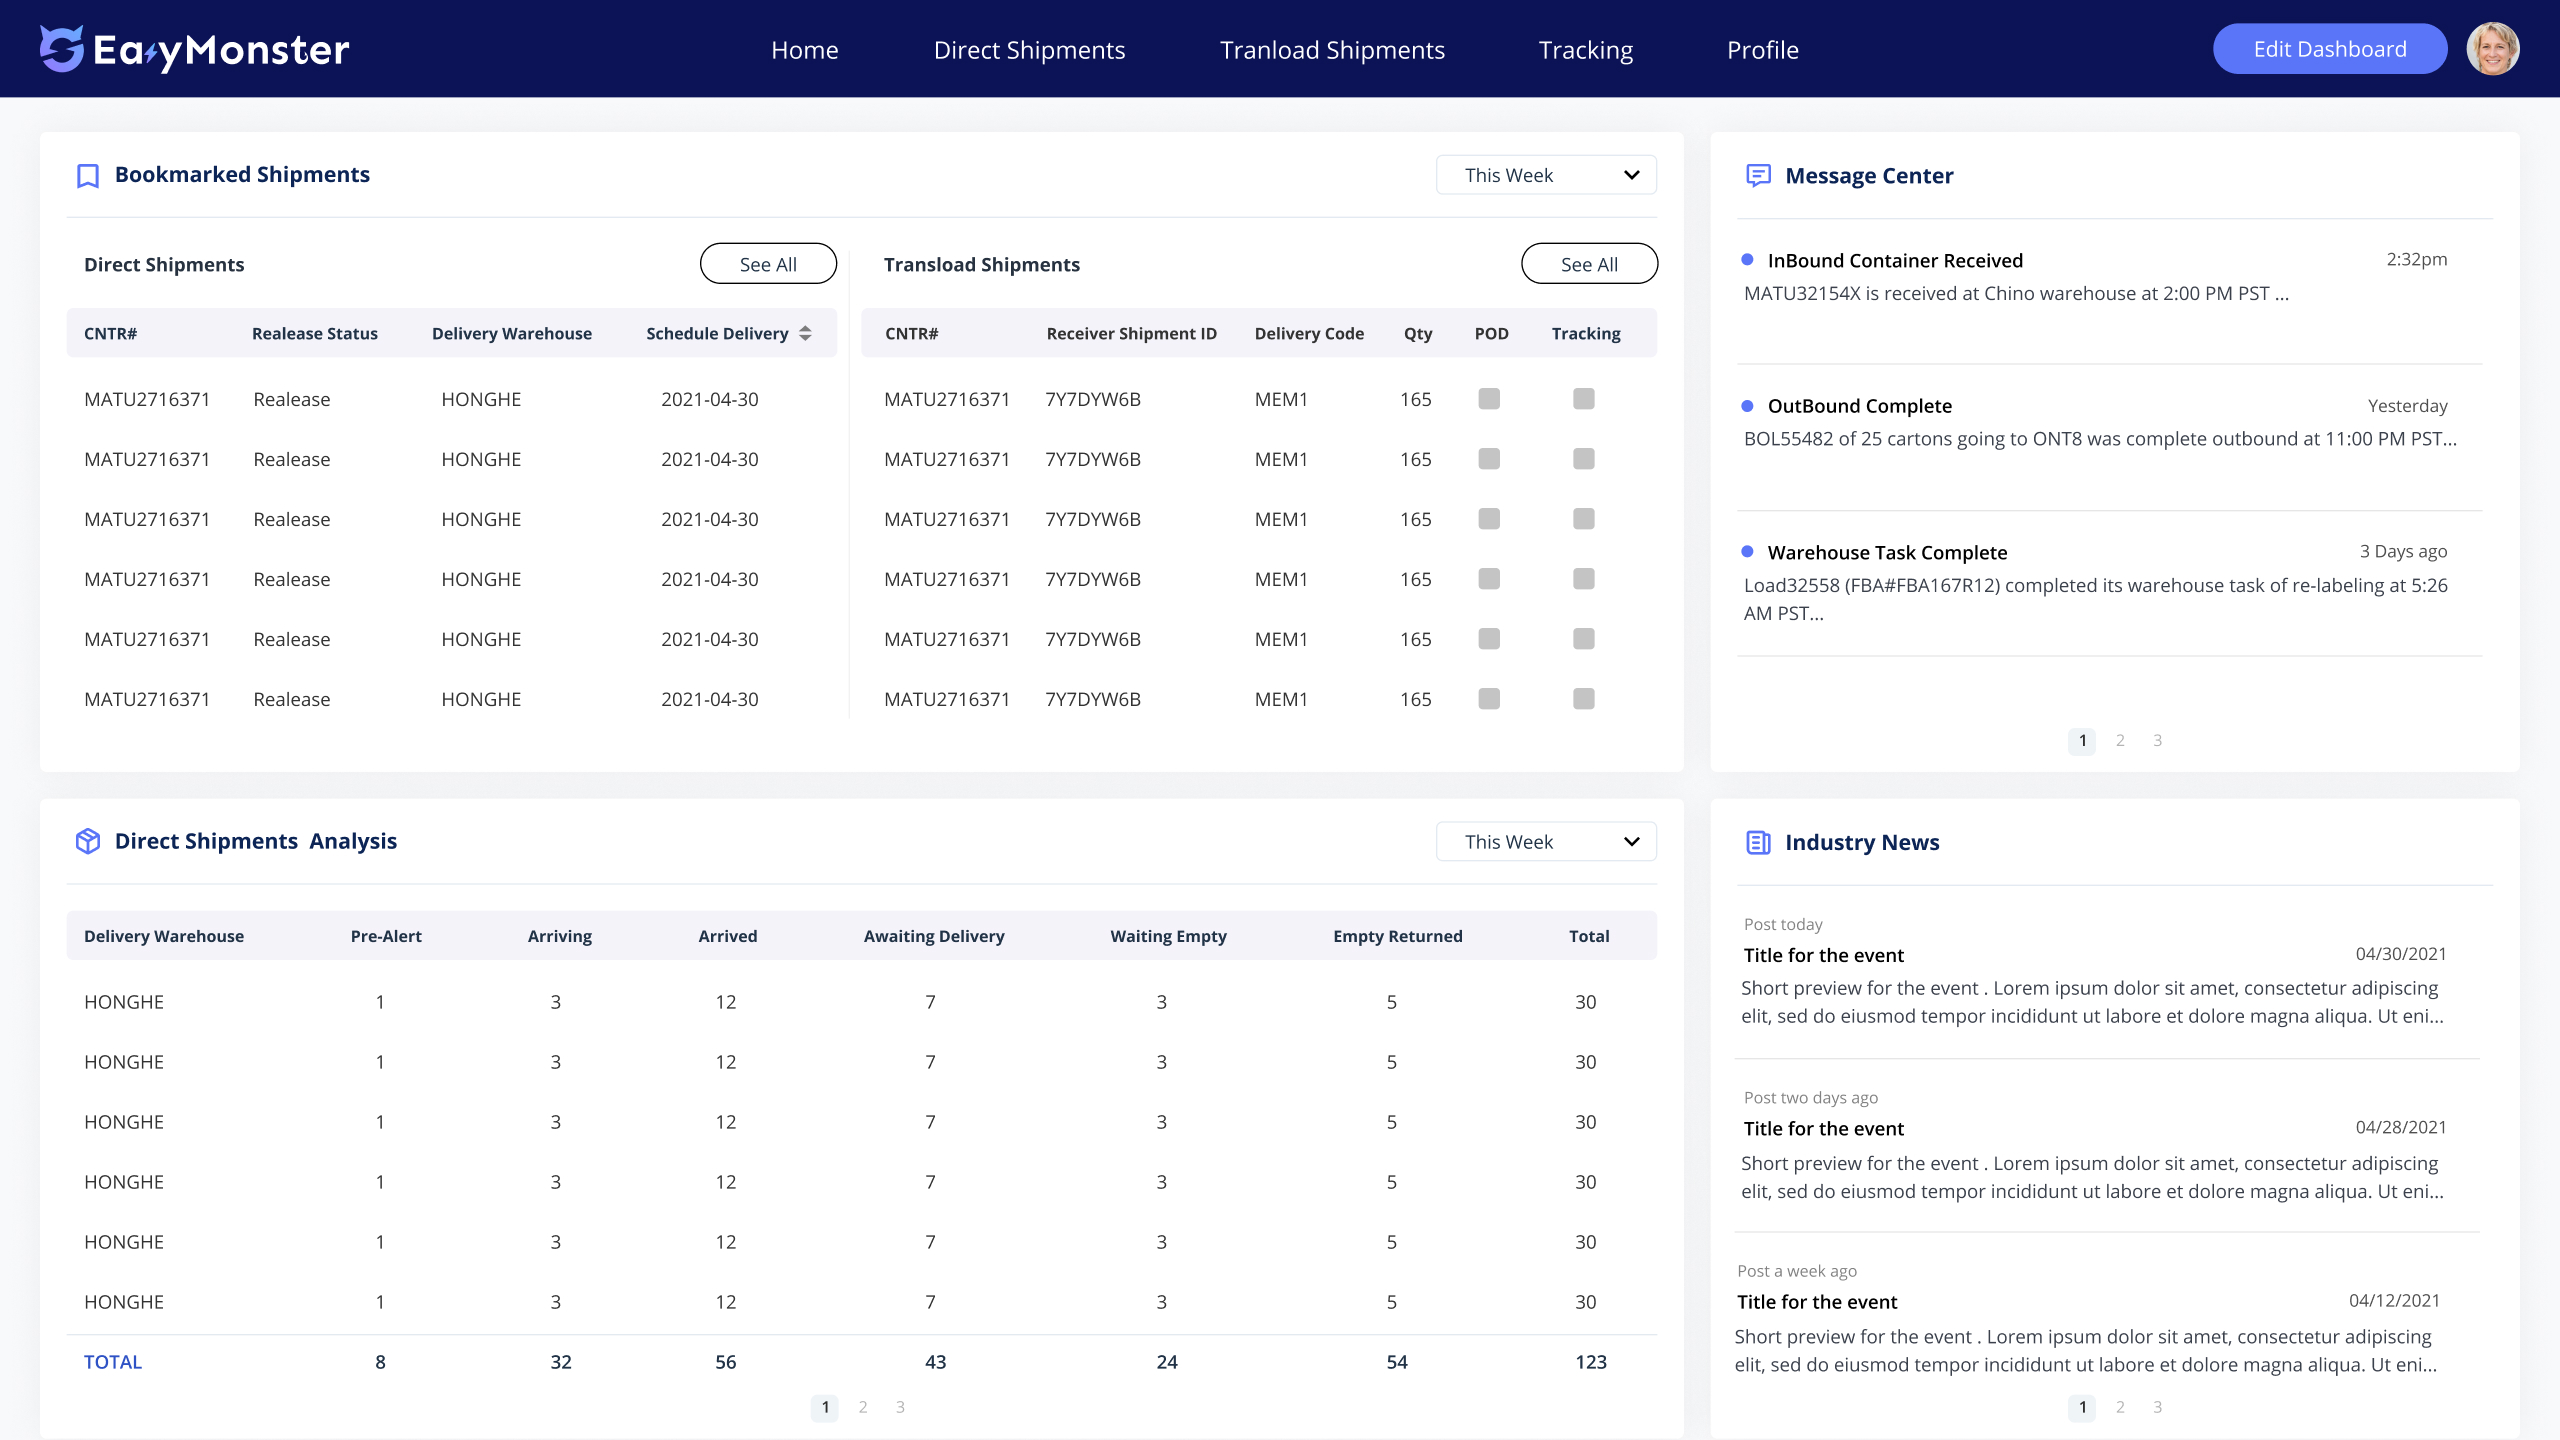The height and width of the screenshot is (1440, 2560).
Task: Click the Edit Dashboard button
Action: pos(2329,49)
